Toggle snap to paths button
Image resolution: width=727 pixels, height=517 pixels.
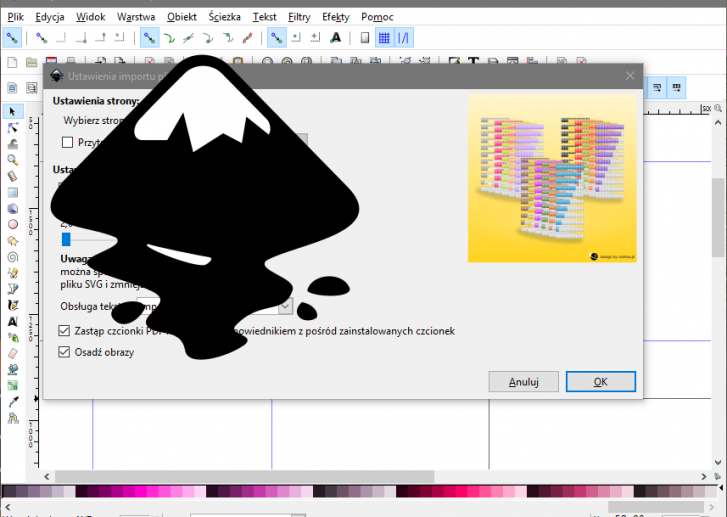(x=169, y=38)
